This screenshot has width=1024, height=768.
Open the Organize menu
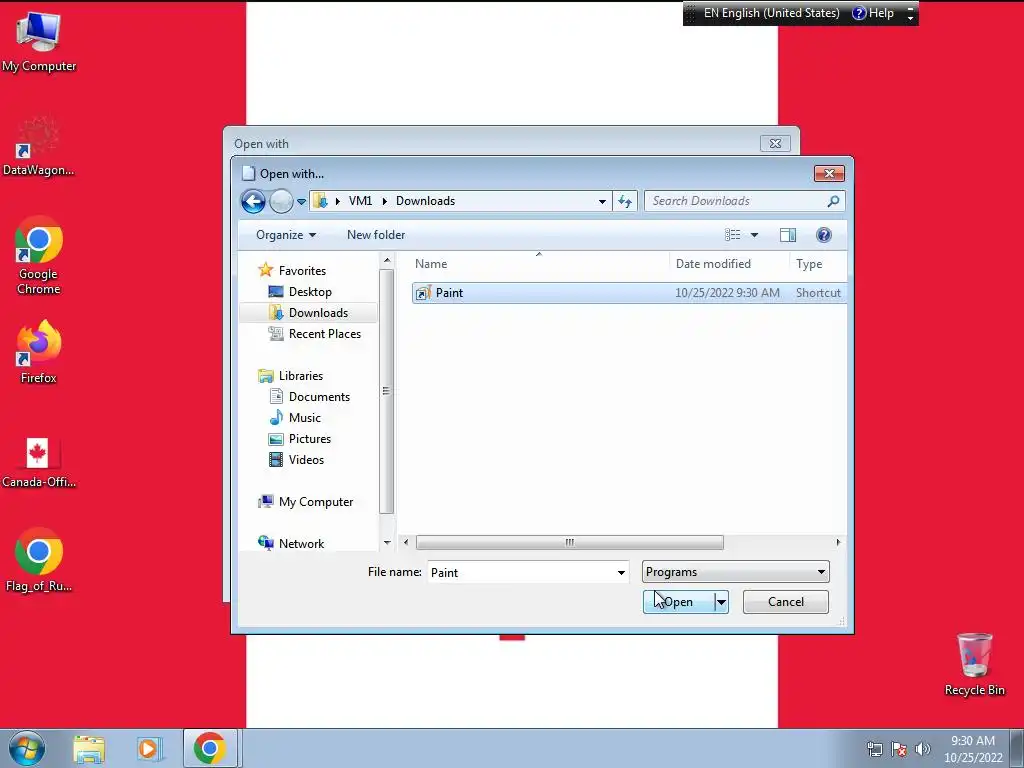point(285,235)
